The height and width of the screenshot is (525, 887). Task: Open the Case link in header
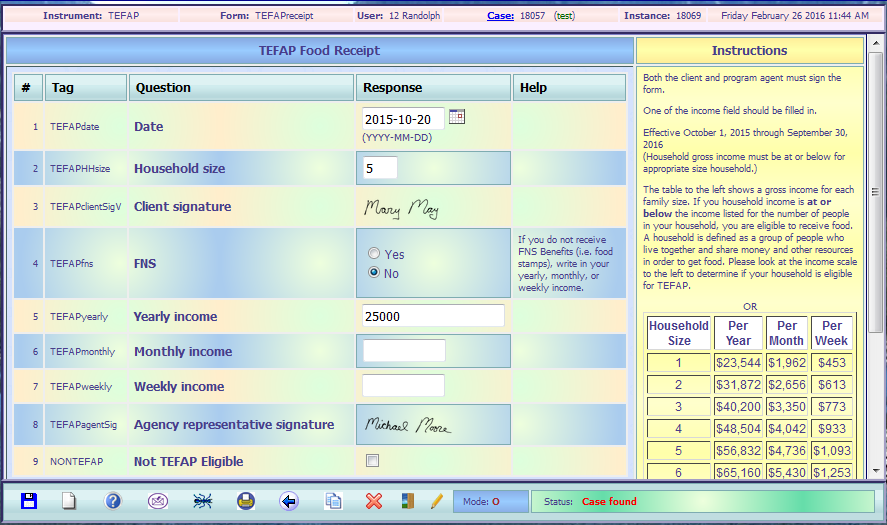tap(500, 16)
